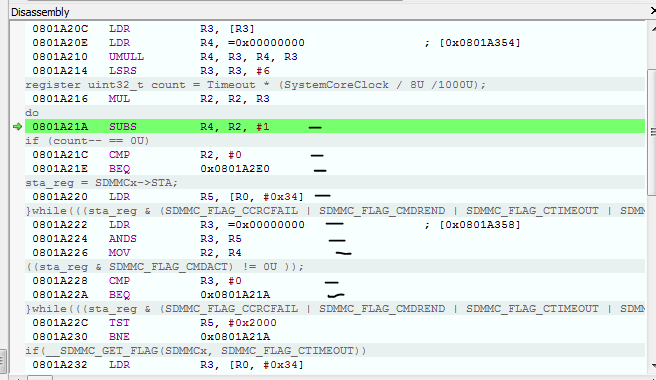Select ANDS instruction at 0801A224
Screen dimensions: 656x380
coord(335,239)
